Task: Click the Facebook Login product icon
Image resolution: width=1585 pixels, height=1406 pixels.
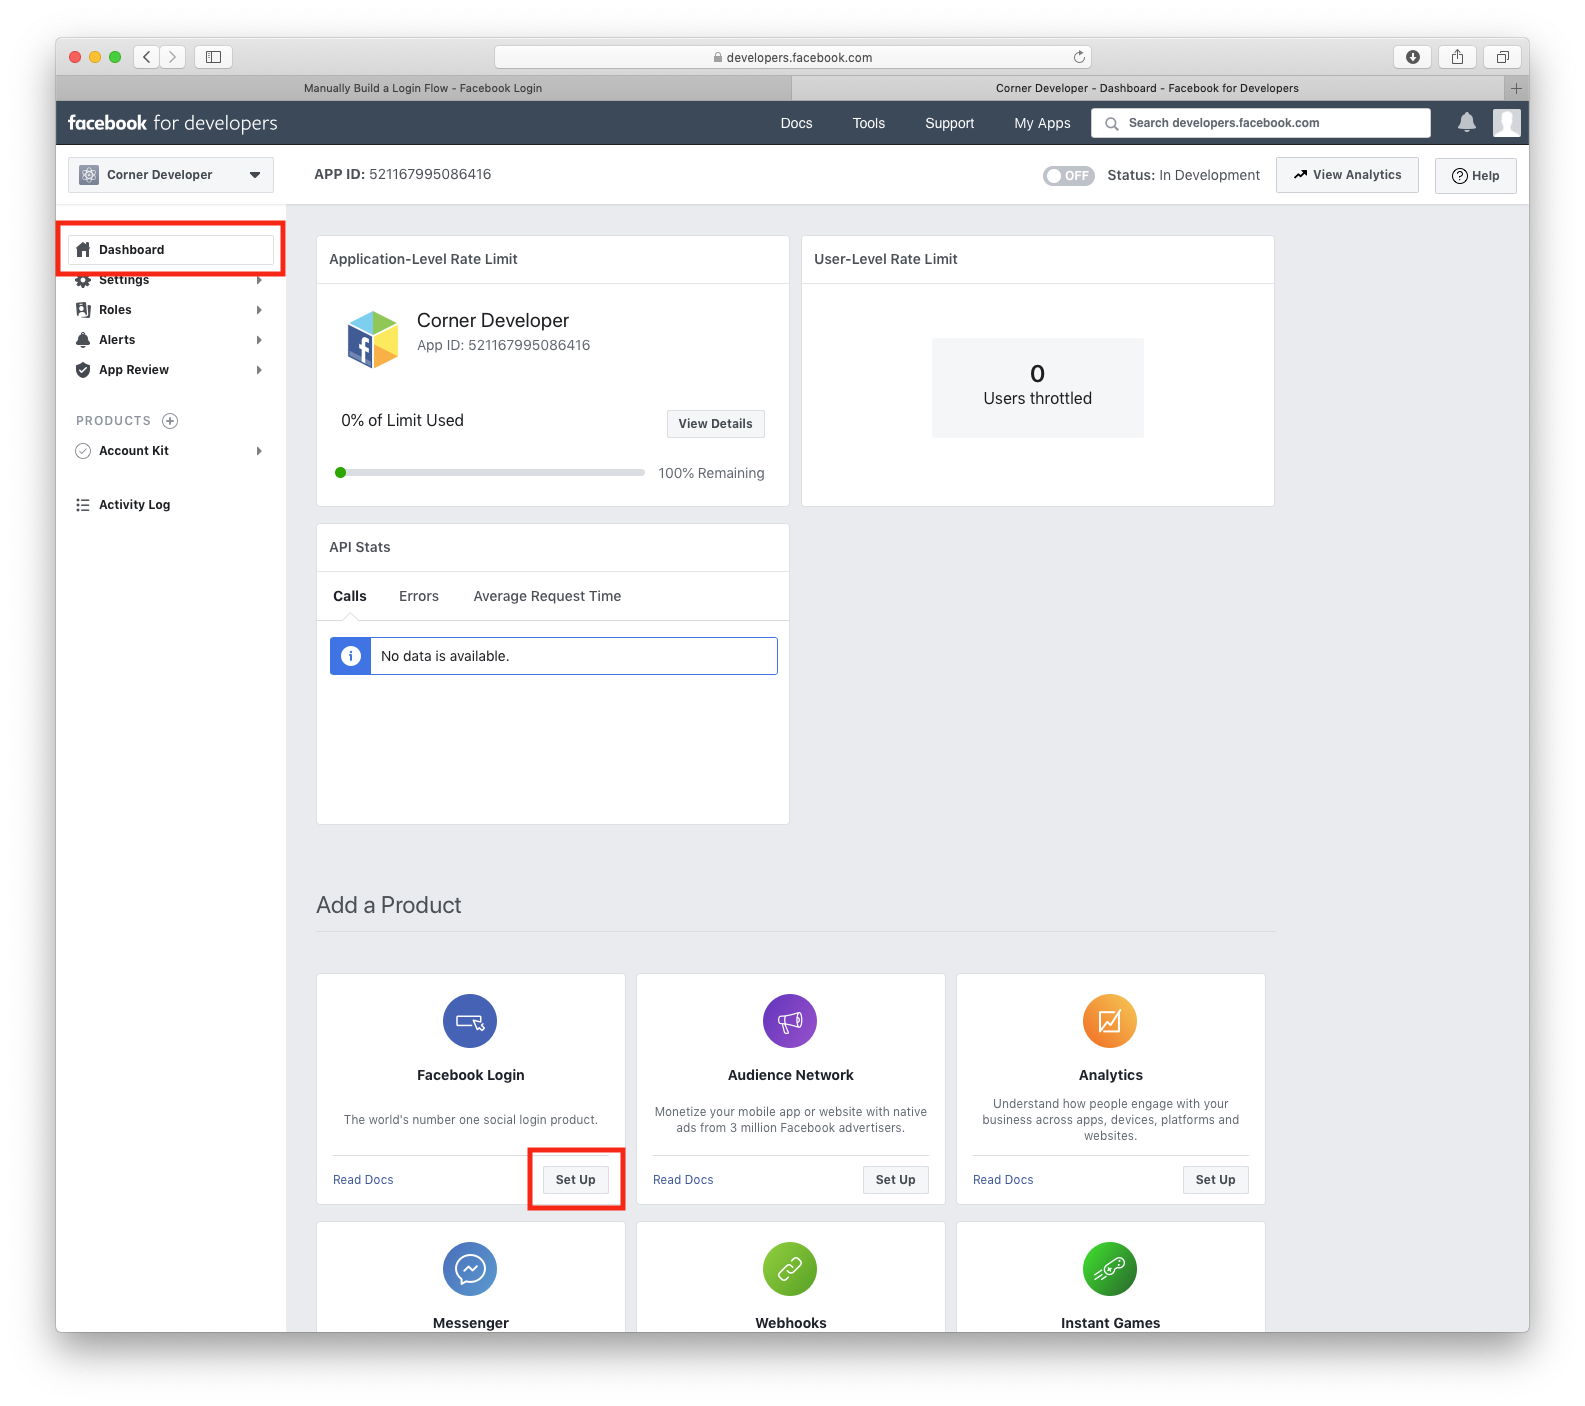Action: (x=470, y=1021)
